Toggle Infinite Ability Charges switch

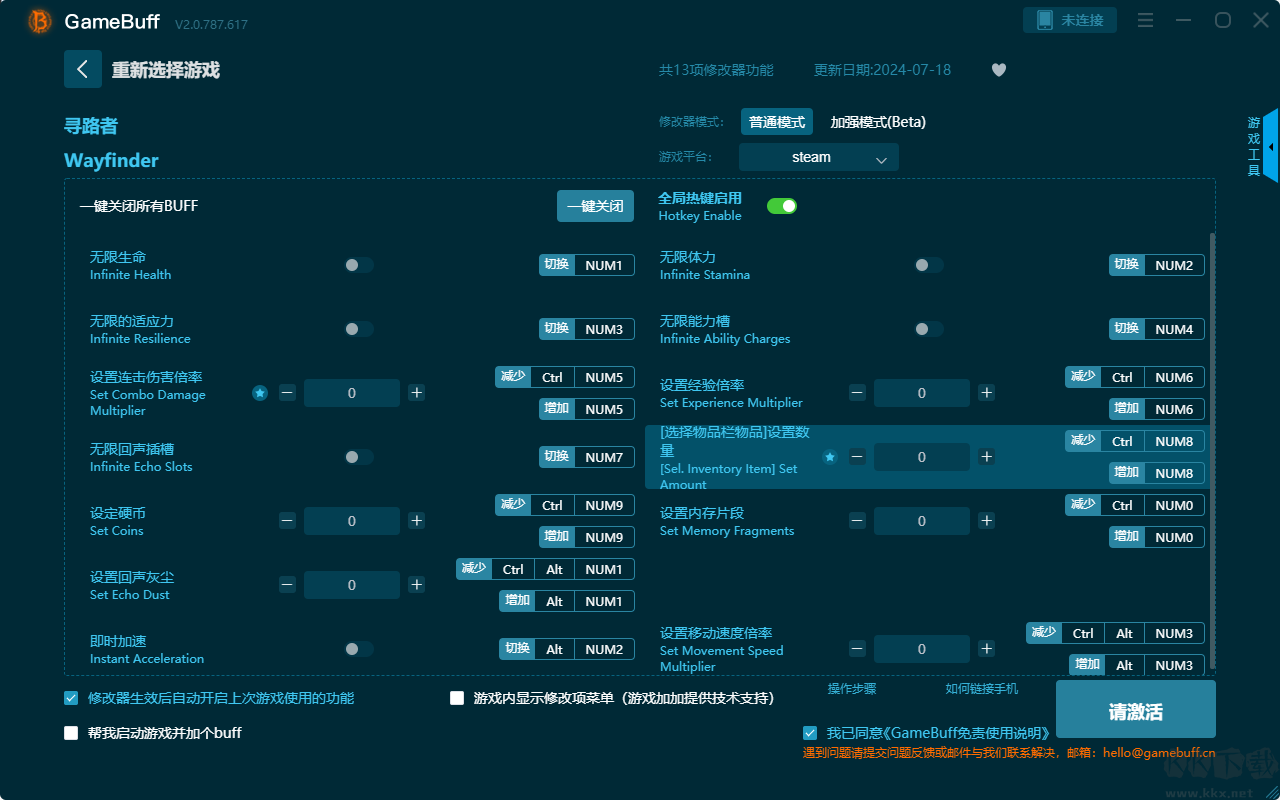coord(929,329)
